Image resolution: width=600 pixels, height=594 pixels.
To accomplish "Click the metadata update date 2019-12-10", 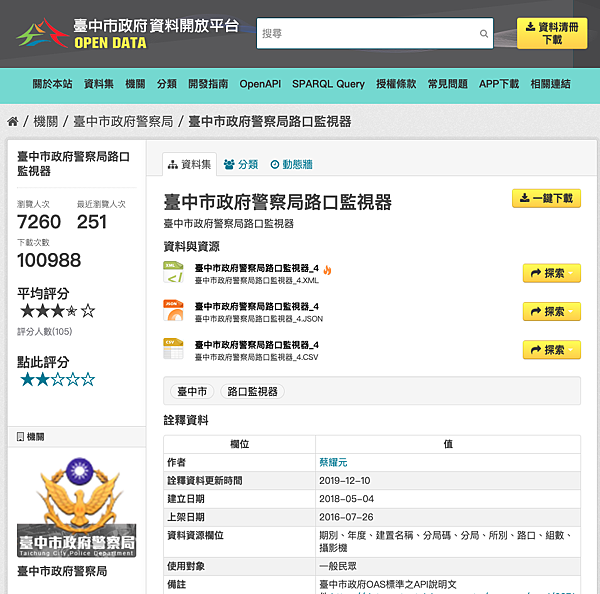I will click(x=345, y=481).
